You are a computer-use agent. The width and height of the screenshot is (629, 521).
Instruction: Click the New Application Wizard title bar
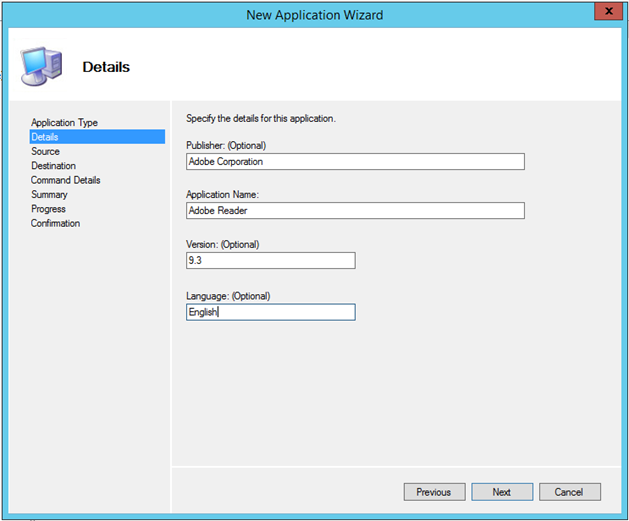point(315,14)
